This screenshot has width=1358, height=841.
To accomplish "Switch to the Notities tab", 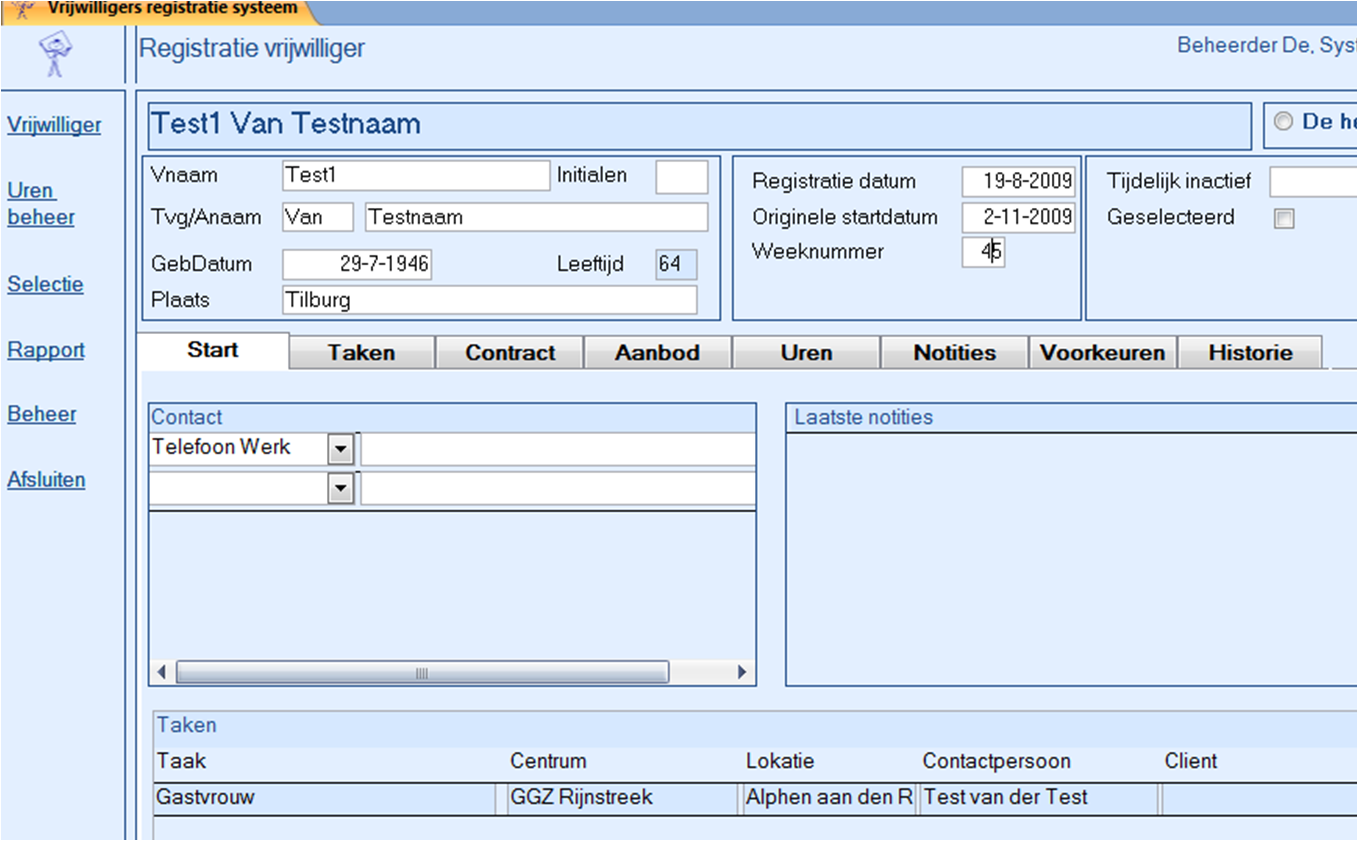I will point(954,352).
